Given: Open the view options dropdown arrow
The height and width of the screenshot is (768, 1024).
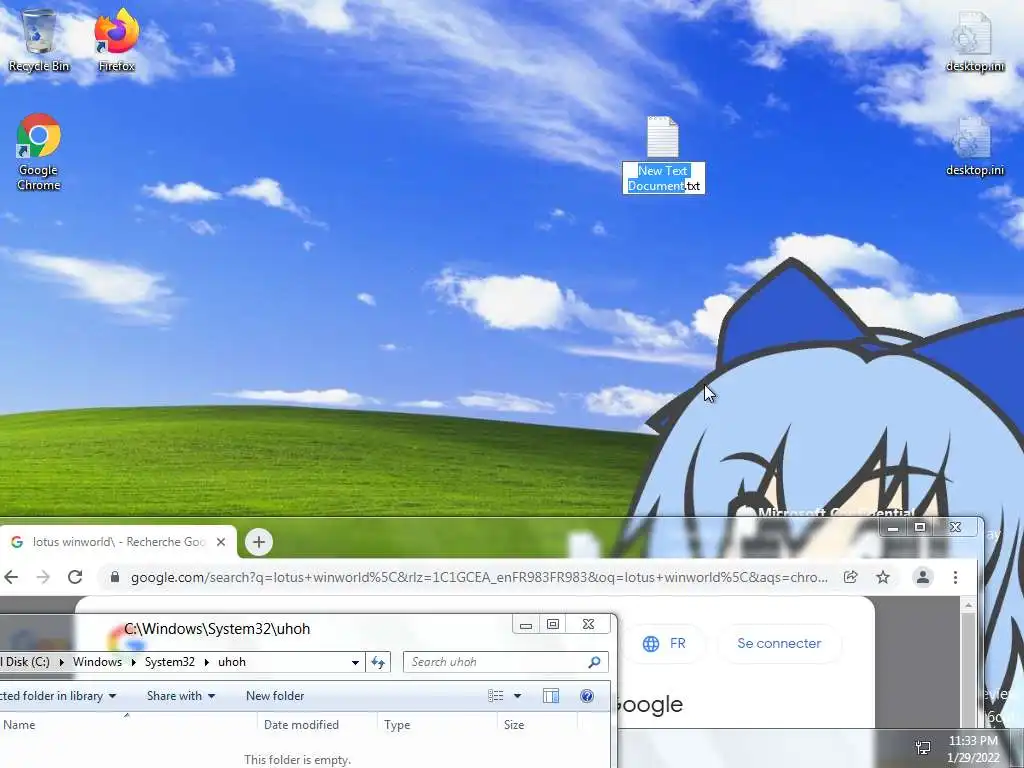Looking at the screenshot, I should [x=517, y=696].
